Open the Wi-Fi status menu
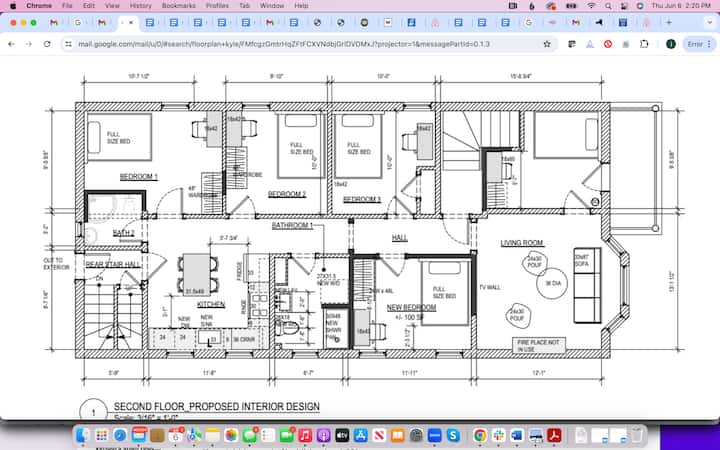 click(x=592, y=6)
